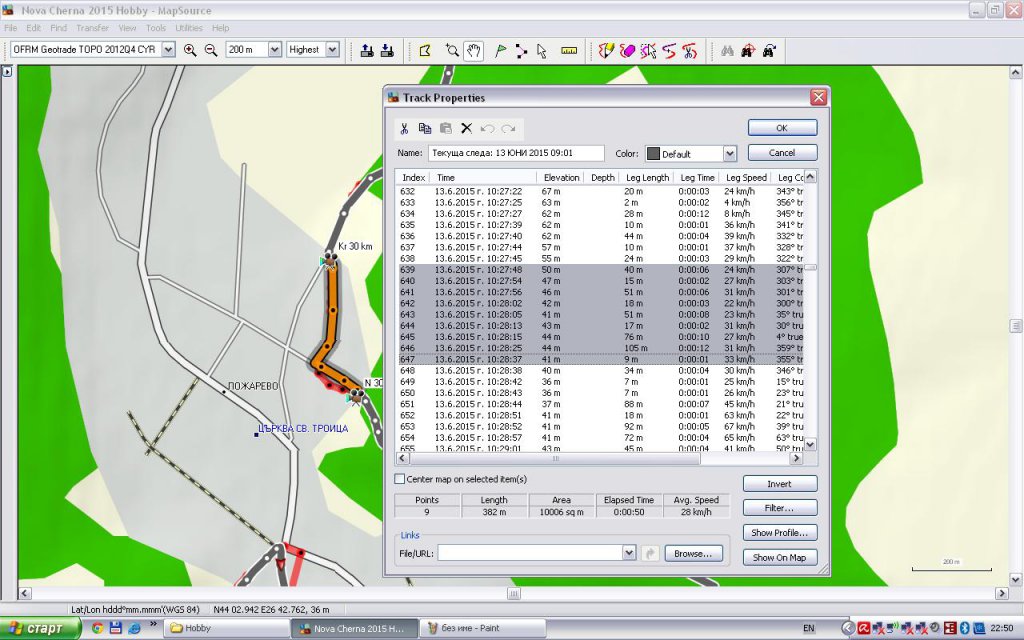
Task: Open the track Color dropdown
Action: pyautogui.click(x=729, y=154)
